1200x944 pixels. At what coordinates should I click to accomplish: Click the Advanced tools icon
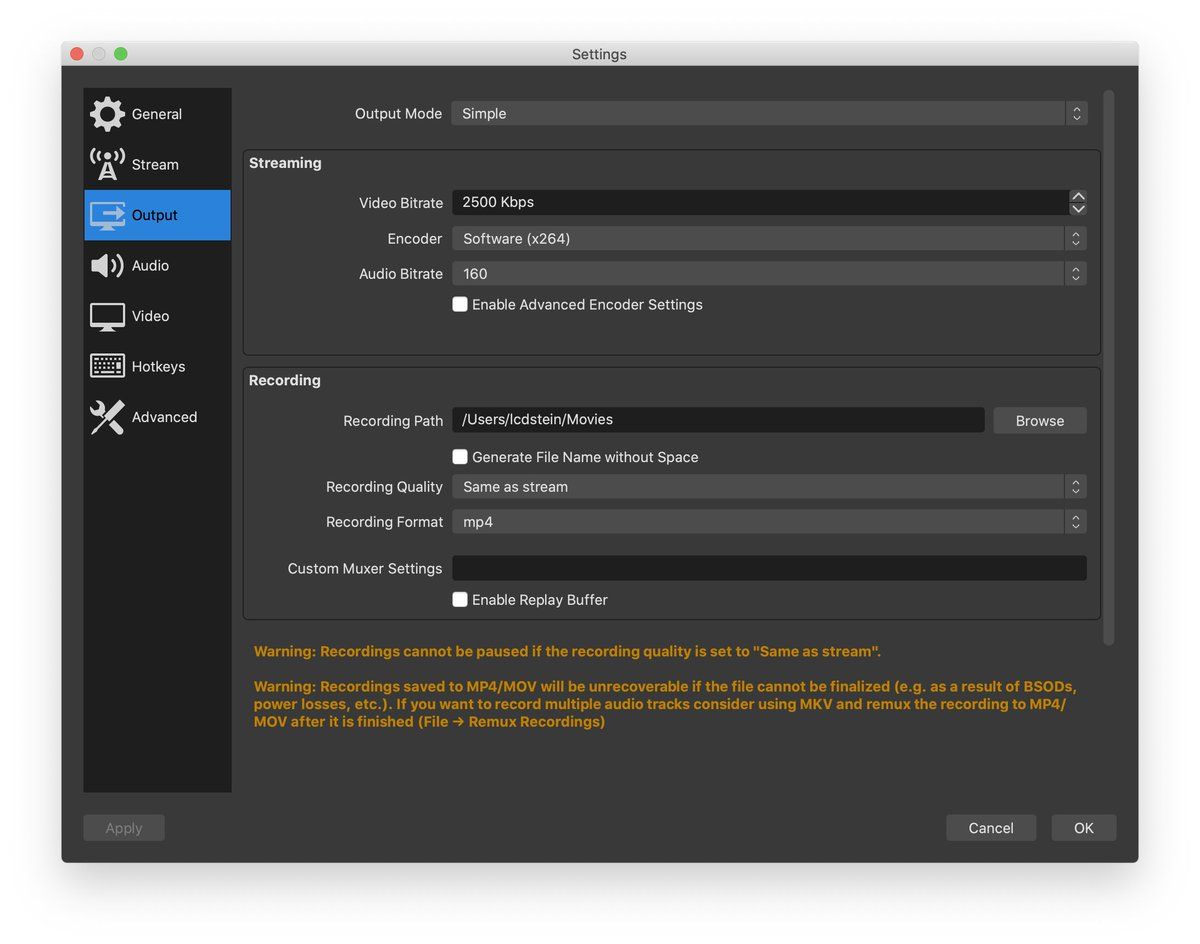click(107, 417)
